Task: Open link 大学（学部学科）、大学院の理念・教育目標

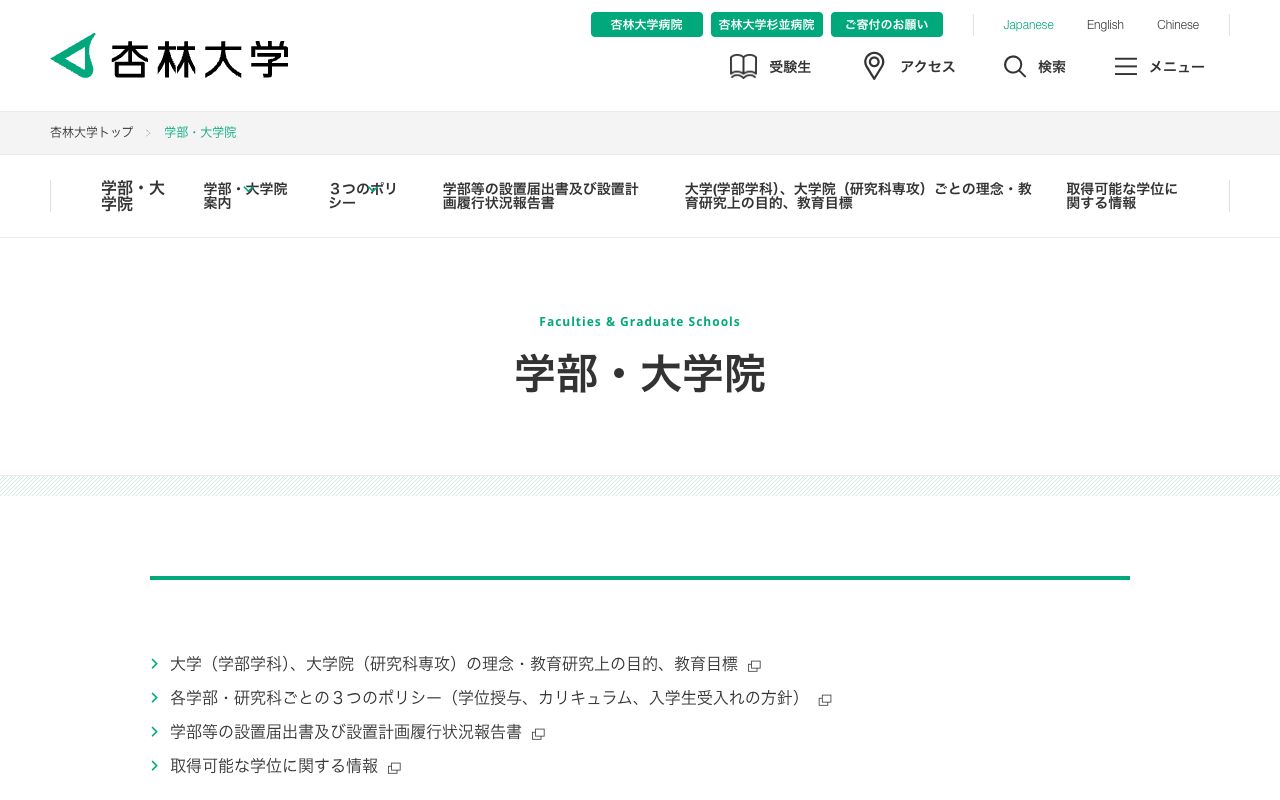Action: (454, 664)
